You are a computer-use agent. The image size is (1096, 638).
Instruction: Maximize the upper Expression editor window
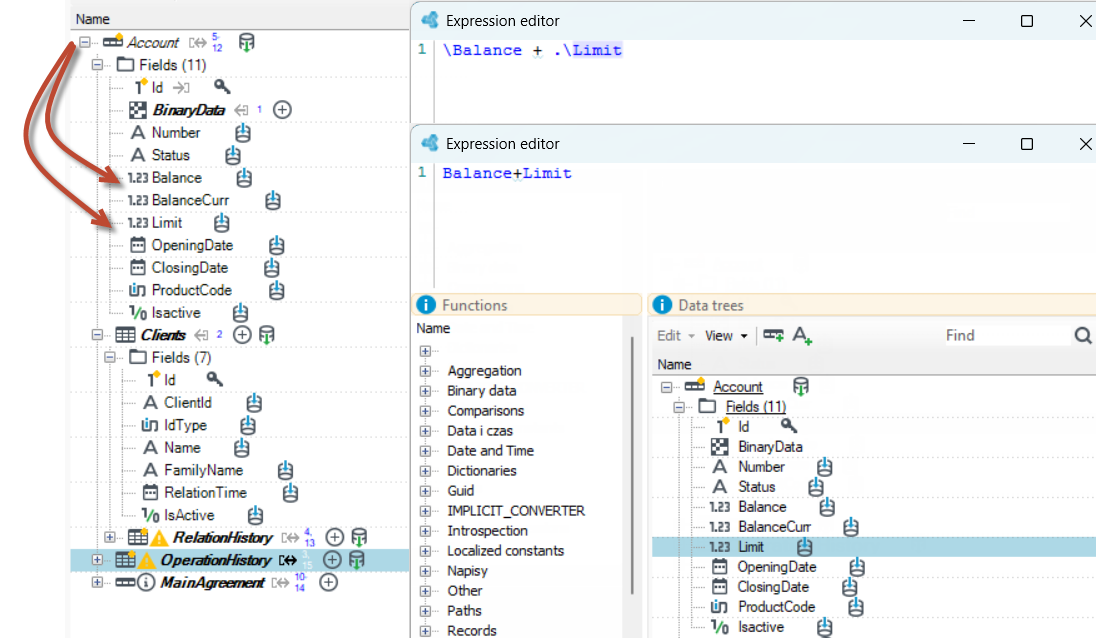1027,21
